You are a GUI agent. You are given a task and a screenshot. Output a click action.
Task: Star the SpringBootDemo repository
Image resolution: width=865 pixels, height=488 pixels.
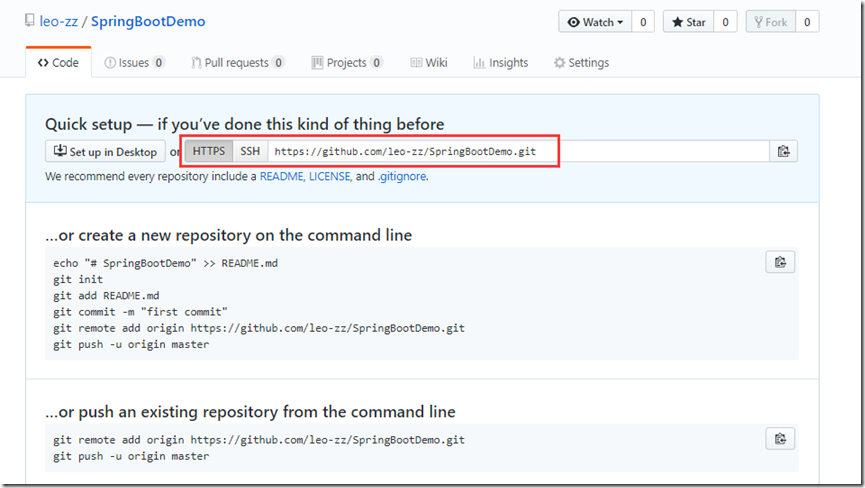coord(688,22)
